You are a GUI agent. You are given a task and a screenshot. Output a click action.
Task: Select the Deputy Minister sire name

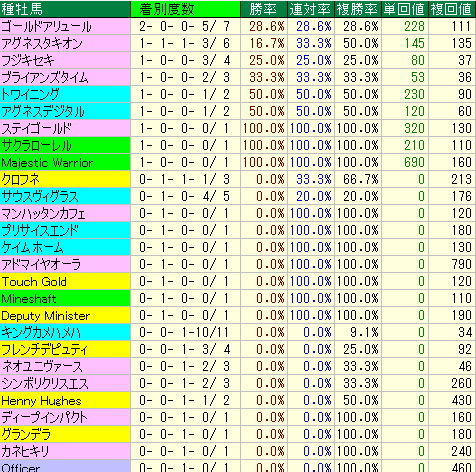pyautogui.click(x=46, y=316)
